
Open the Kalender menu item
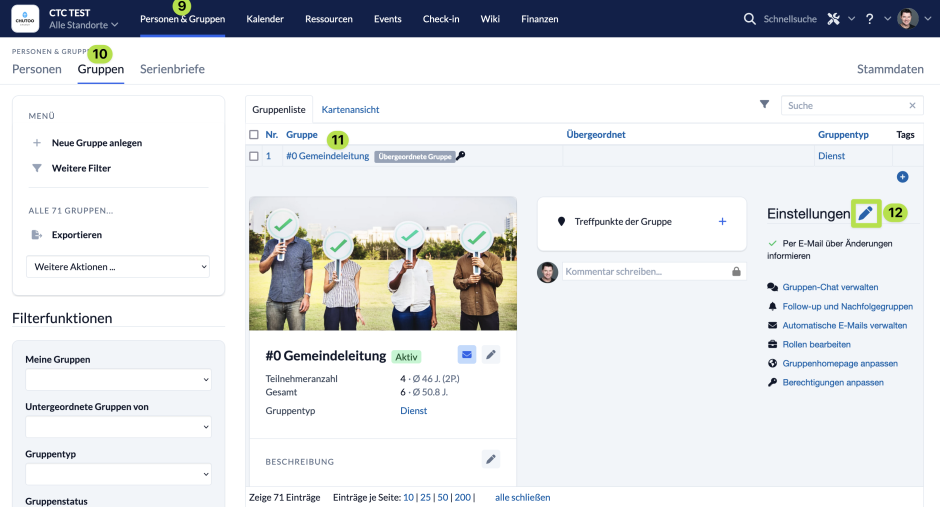point(265,19)
